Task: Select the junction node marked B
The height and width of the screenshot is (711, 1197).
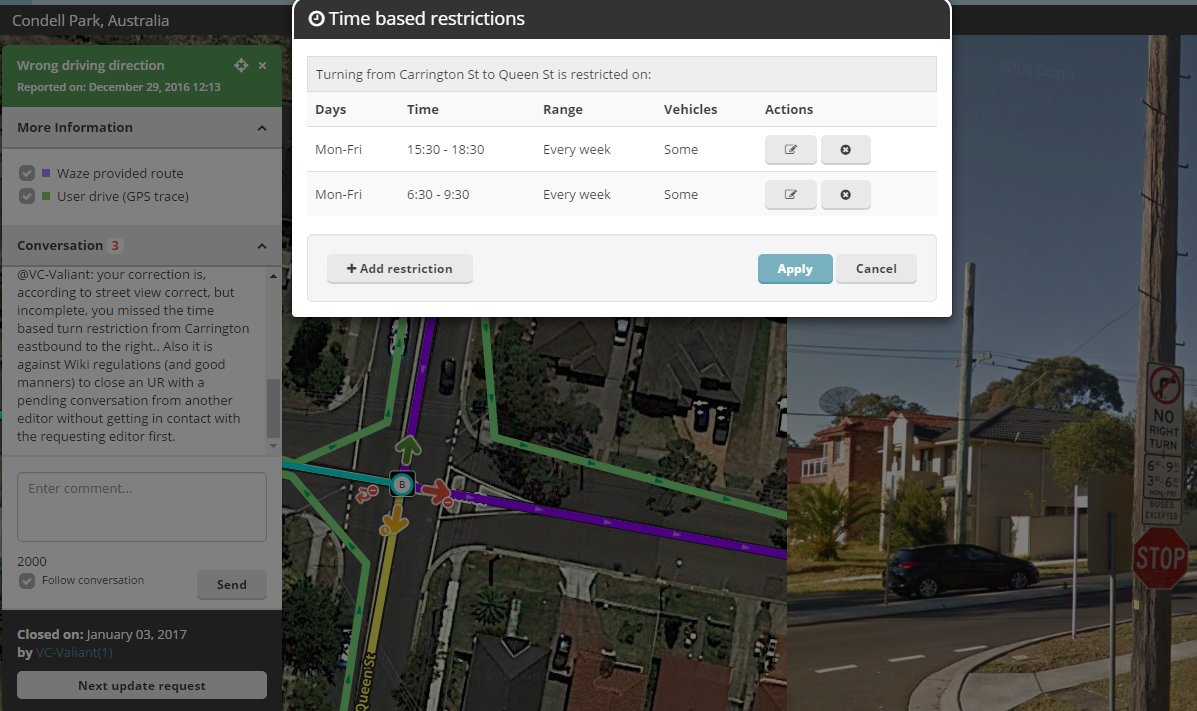Action: click(x=402, y=484)
